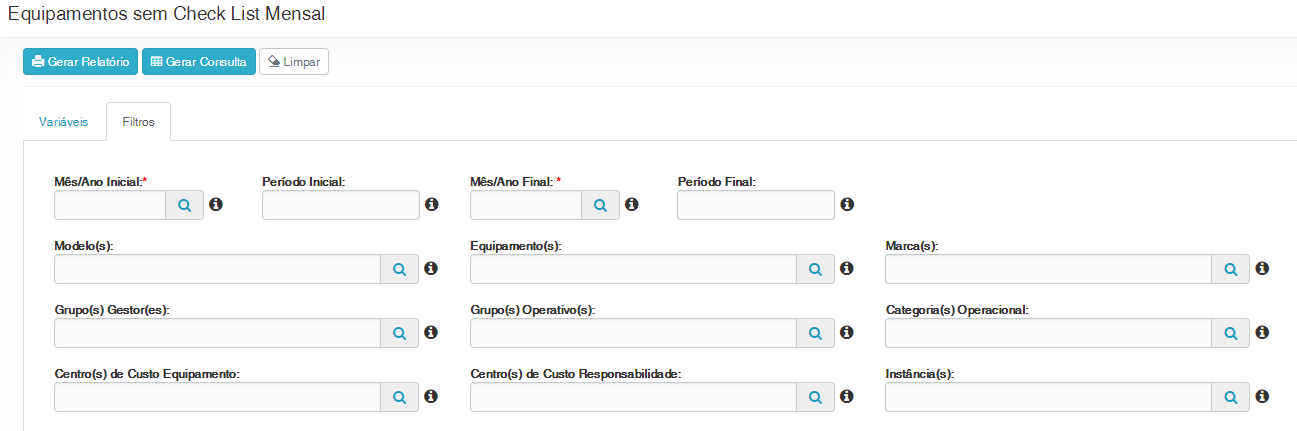Switch to the Variáveis tab
1297x431 pixels.
point(64,122)
